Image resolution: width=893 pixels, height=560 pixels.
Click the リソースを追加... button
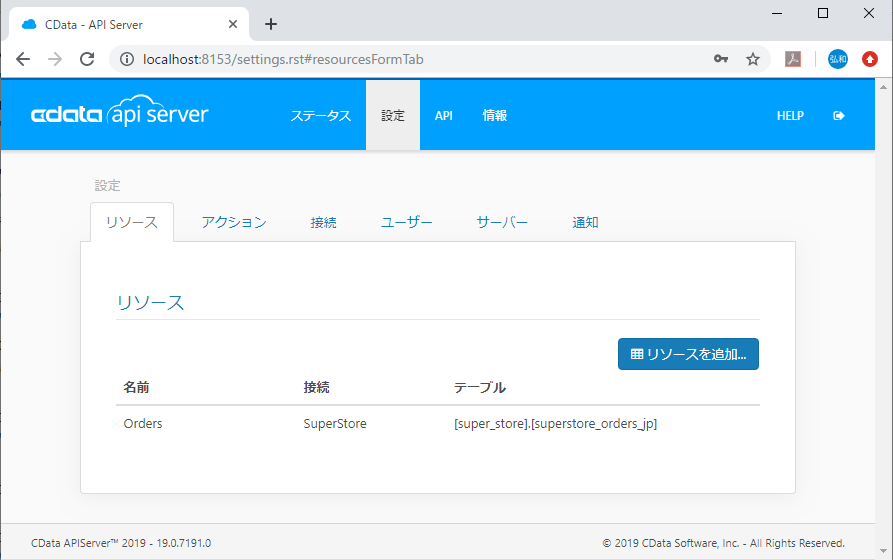tap(688, 354)
